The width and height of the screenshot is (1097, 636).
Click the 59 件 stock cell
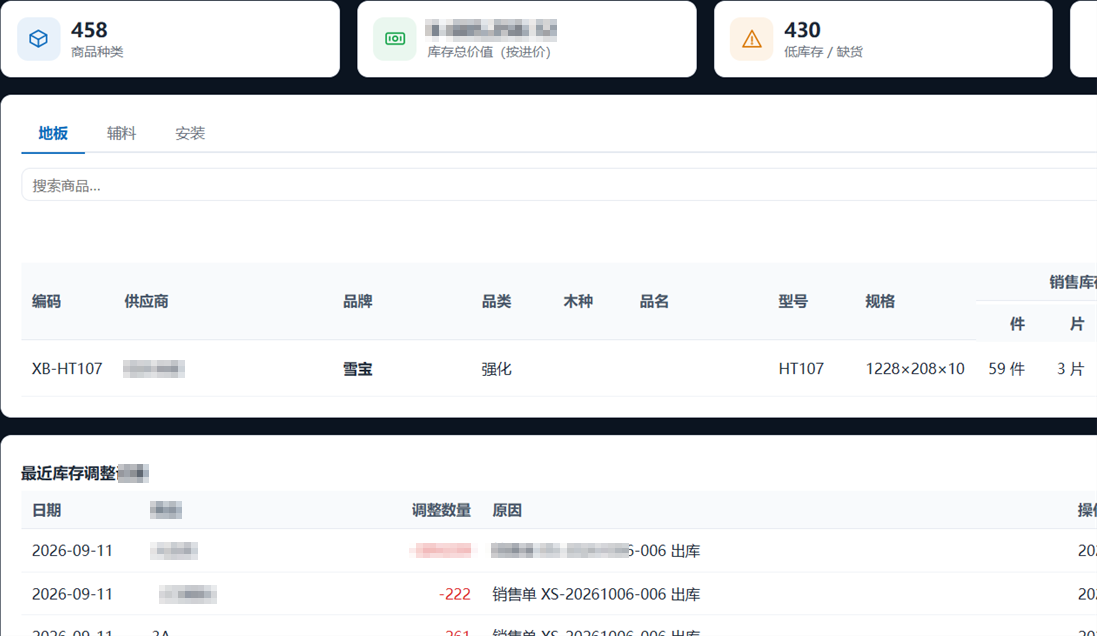coord(1006,369)
